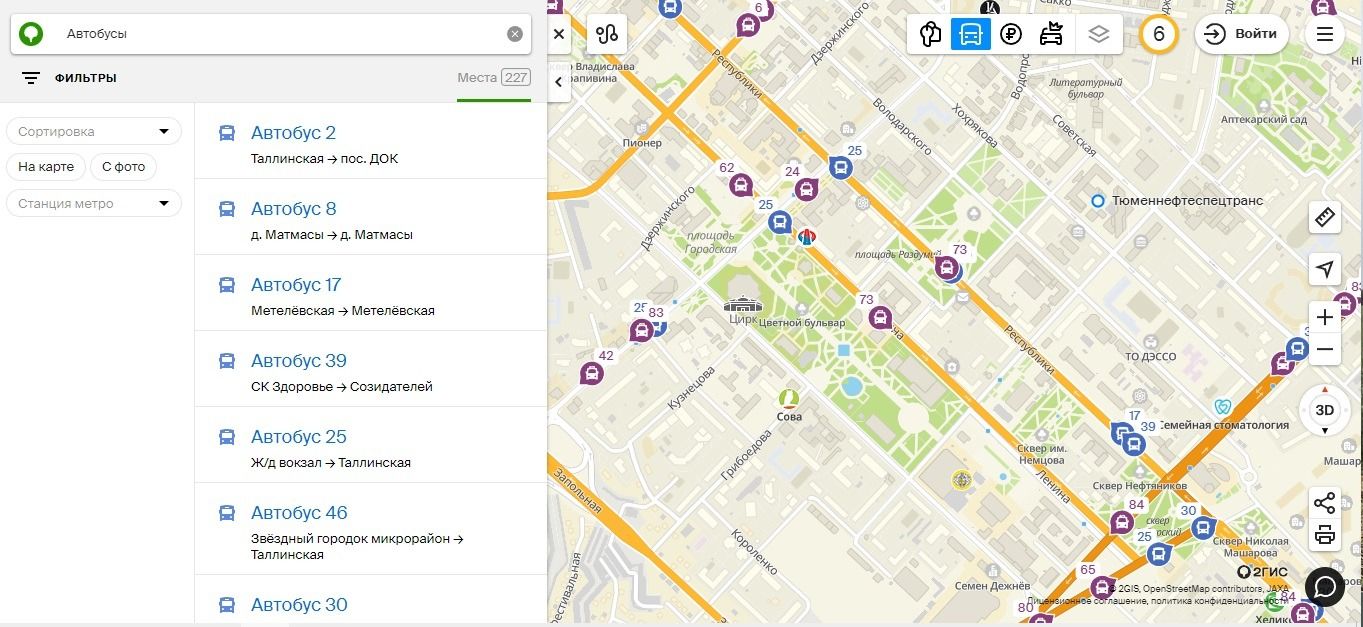1363x627 pixels.
Task: Select the Места tab
Action: pos(493,78)
